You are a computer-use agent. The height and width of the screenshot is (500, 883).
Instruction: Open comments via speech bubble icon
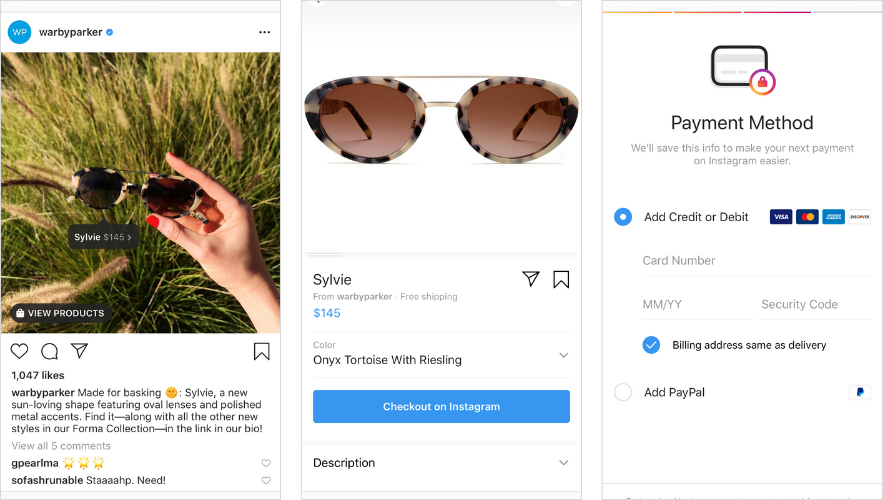pos(49,351)
